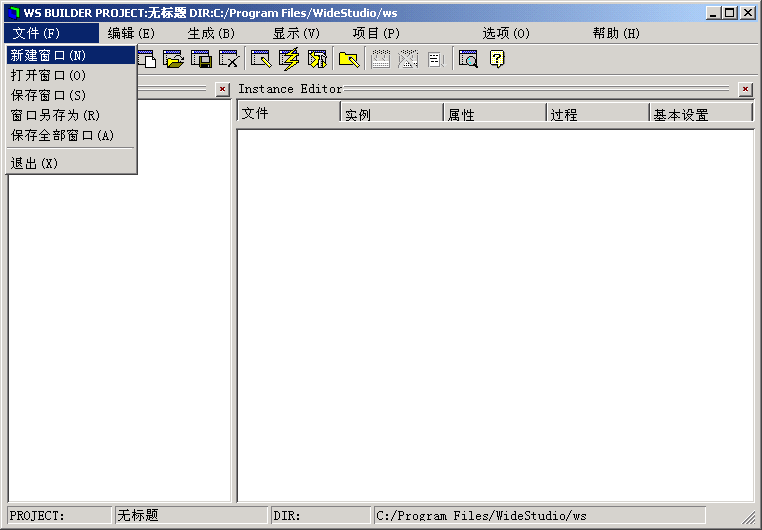Open the 选项 (O) menu

tap(506, 33)
